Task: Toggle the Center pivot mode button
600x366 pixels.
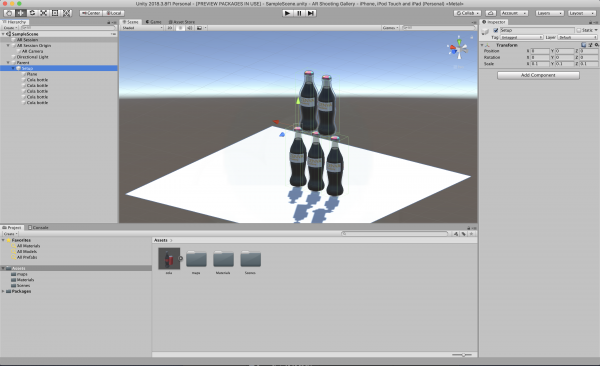Action: pyautogui.click(x=91, y=13)
